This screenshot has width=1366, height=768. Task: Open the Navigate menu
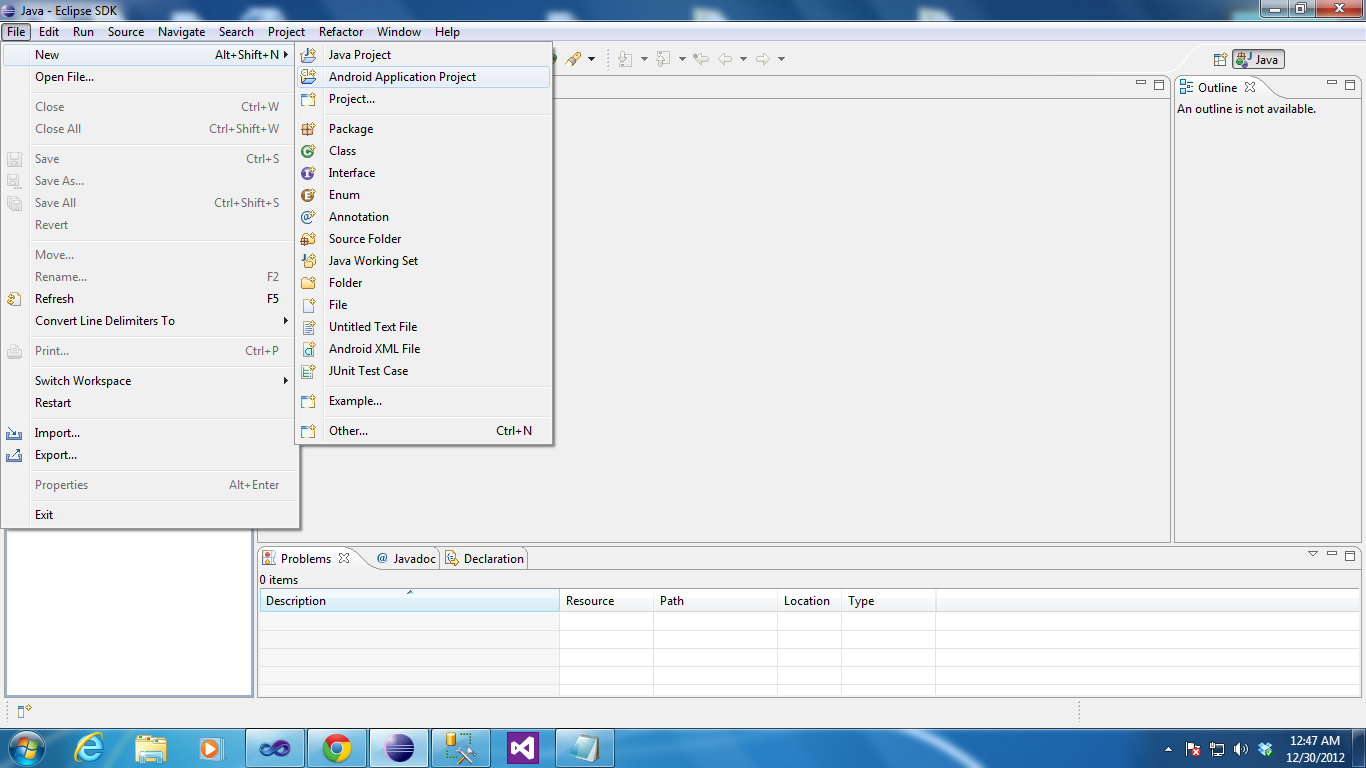point(182,32)
